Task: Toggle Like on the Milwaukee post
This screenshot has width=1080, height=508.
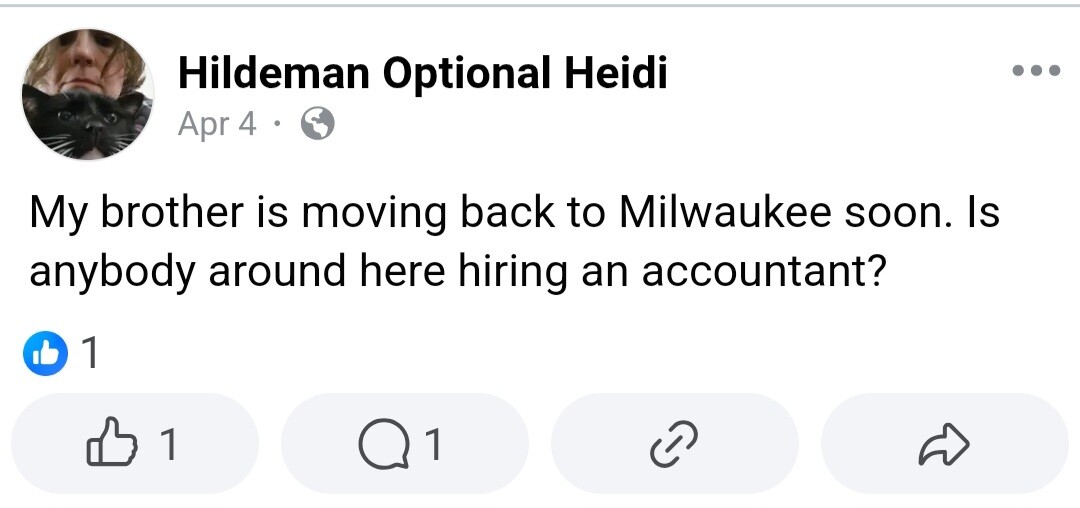Action: 135,443
